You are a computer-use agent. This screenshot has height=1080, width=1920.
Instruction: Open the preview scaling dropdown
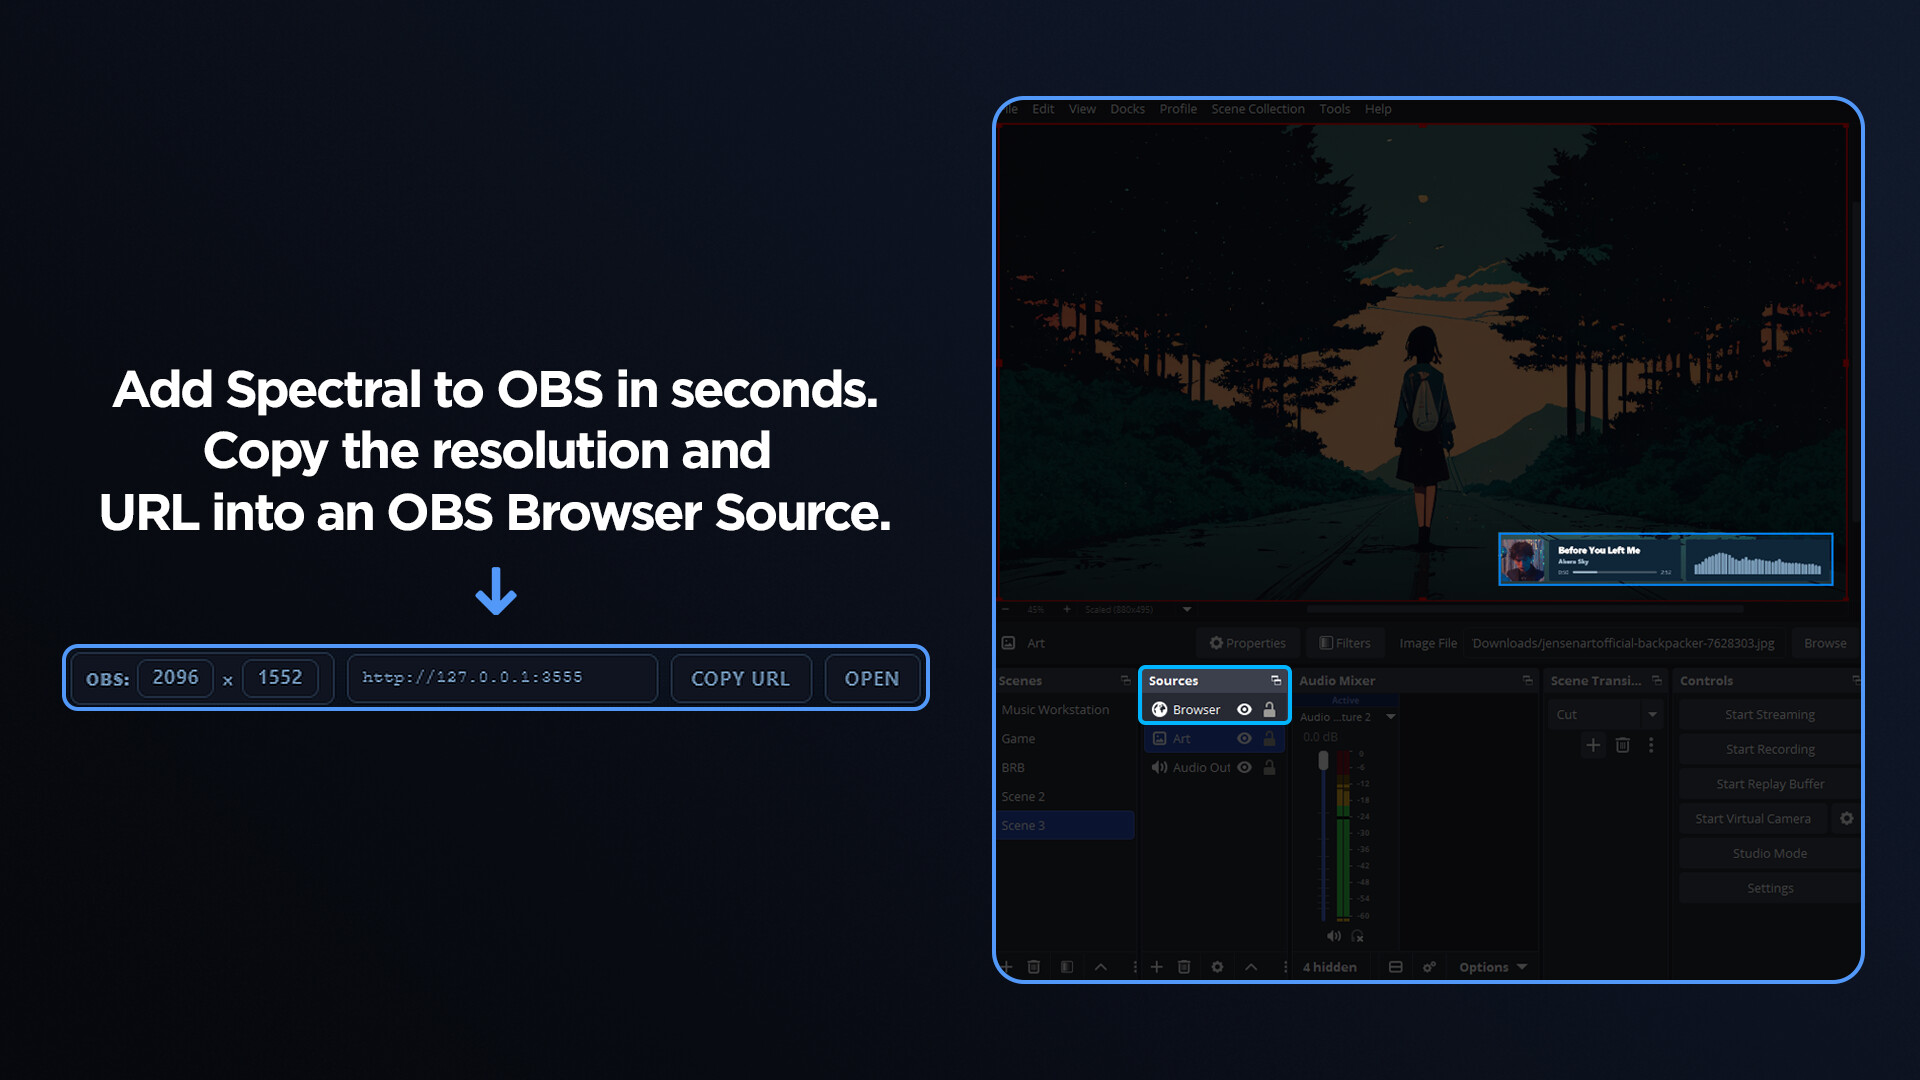(1187, 609)
